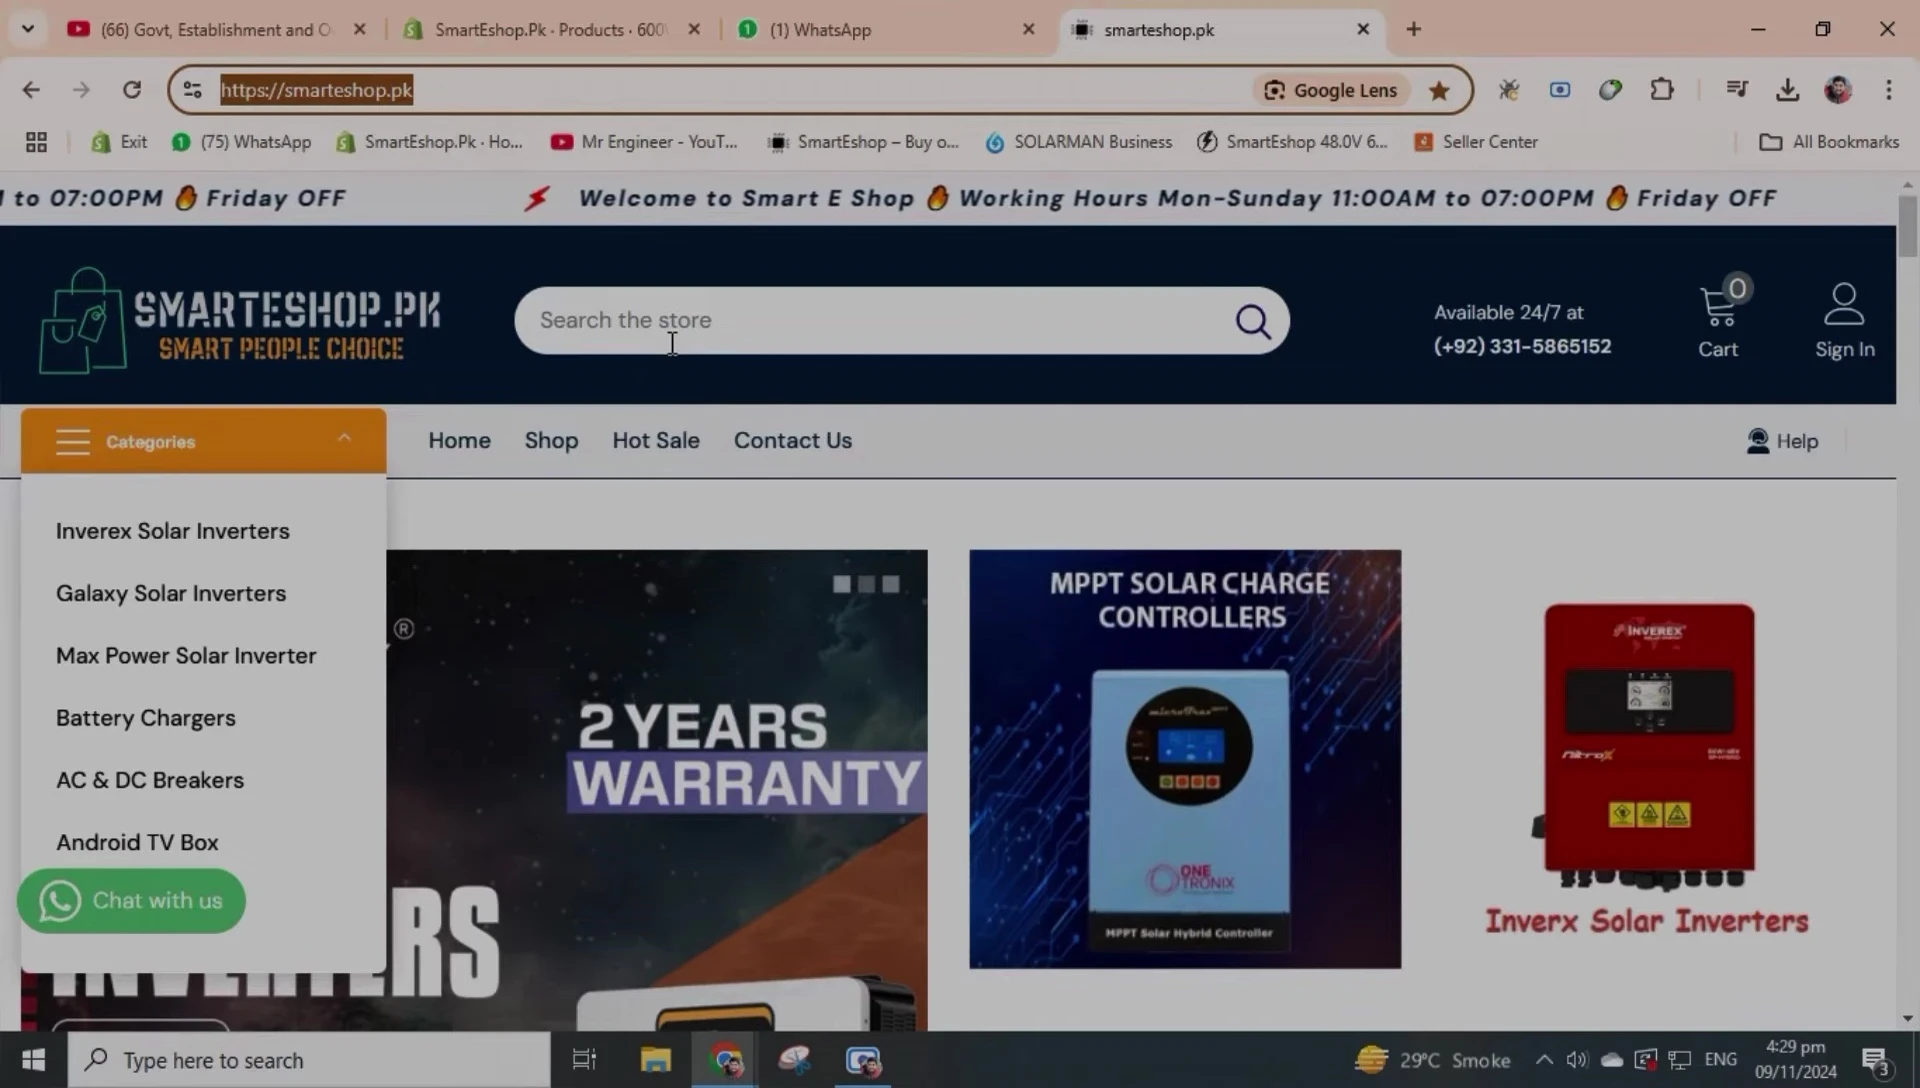Click the Google Lens button in address bar
Screen dimensions: 1920x1088
click(1331, 90)
